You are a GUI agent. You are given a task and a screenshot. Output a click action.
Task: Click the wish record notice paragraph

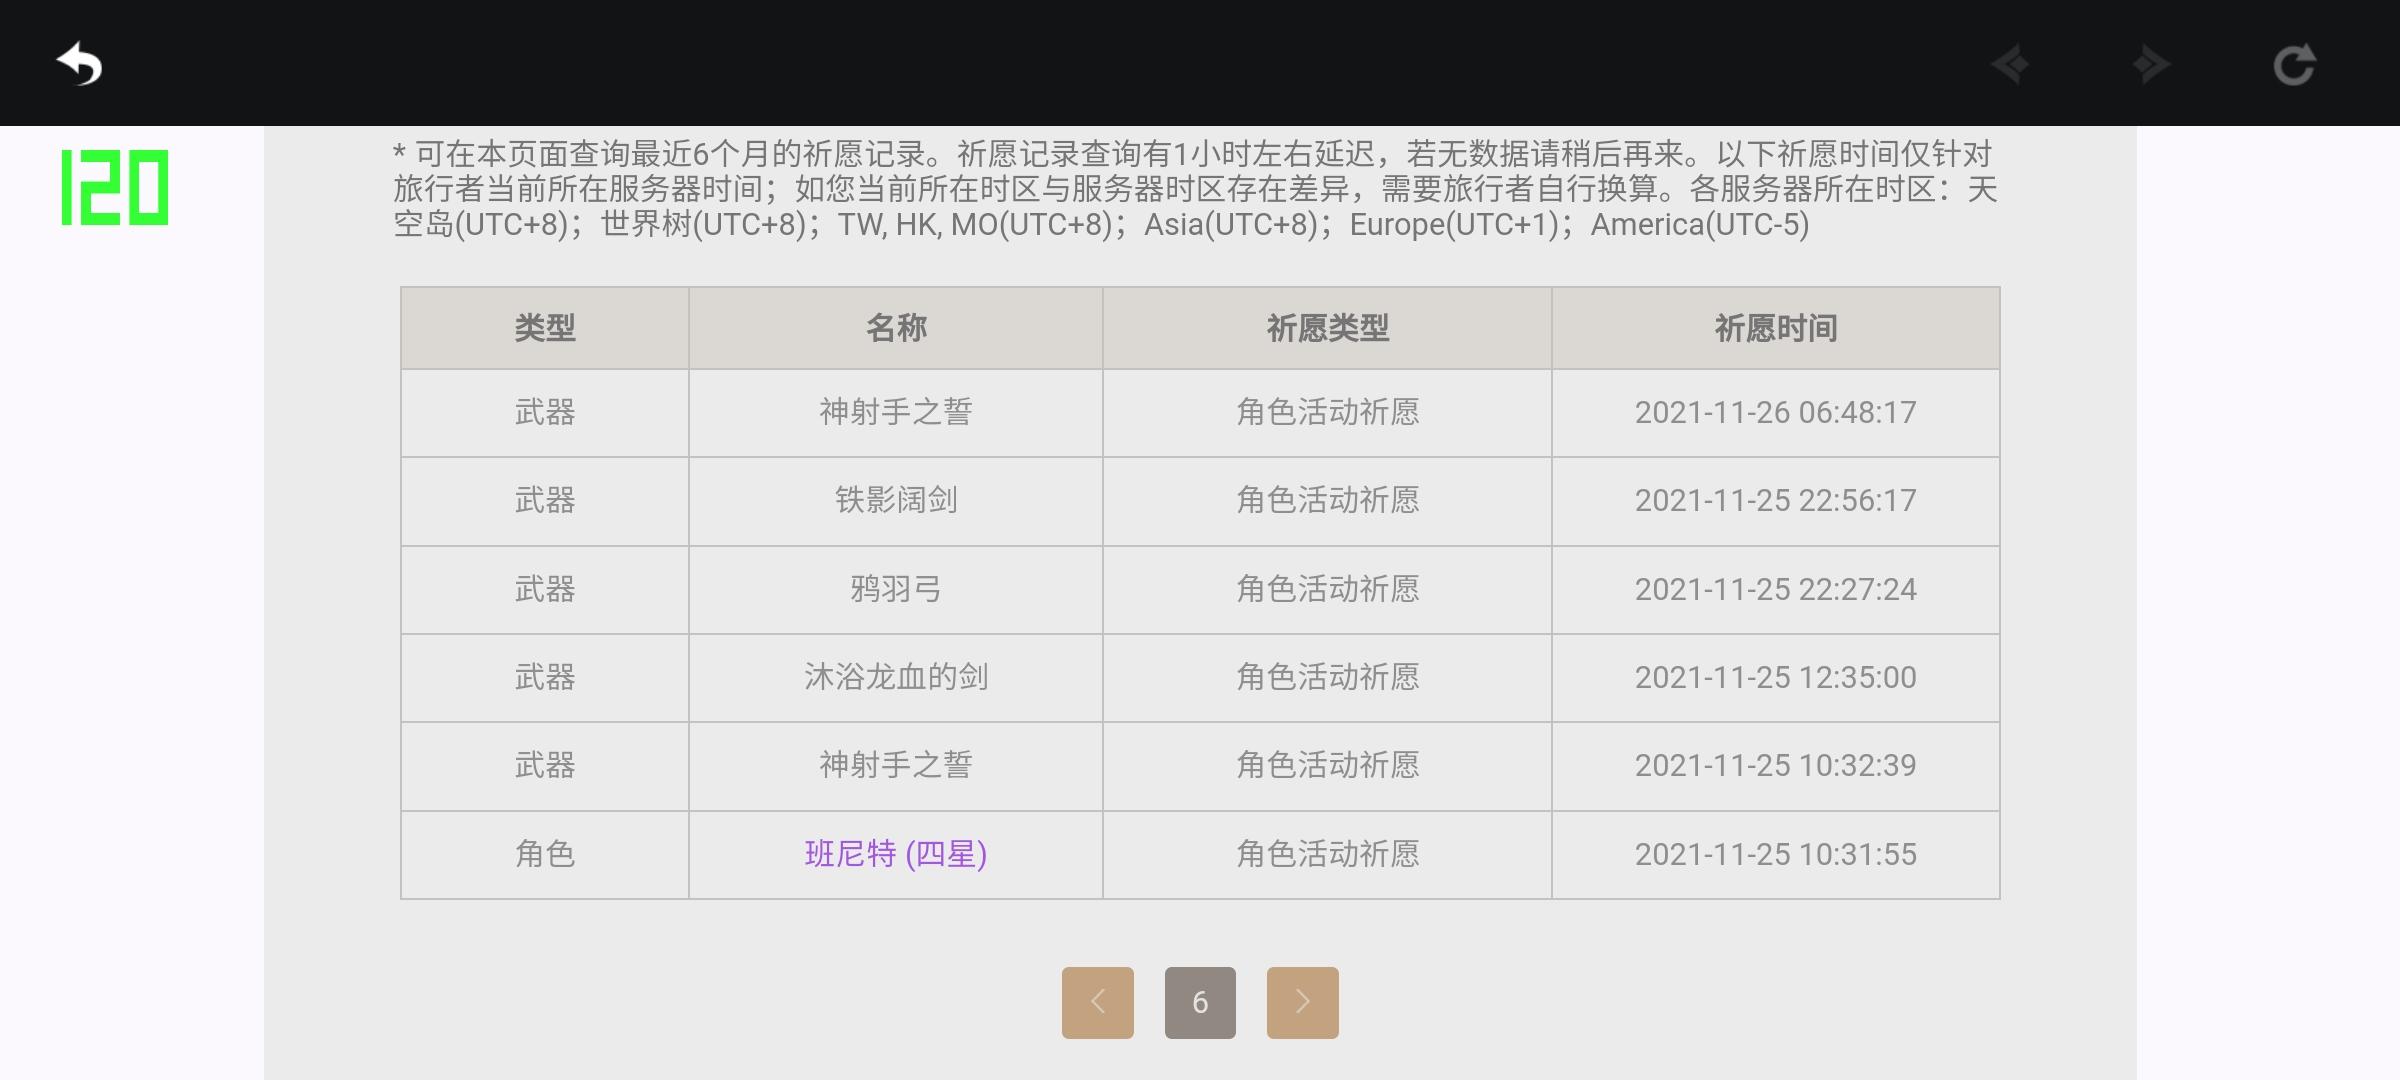tap(1195, 189)
